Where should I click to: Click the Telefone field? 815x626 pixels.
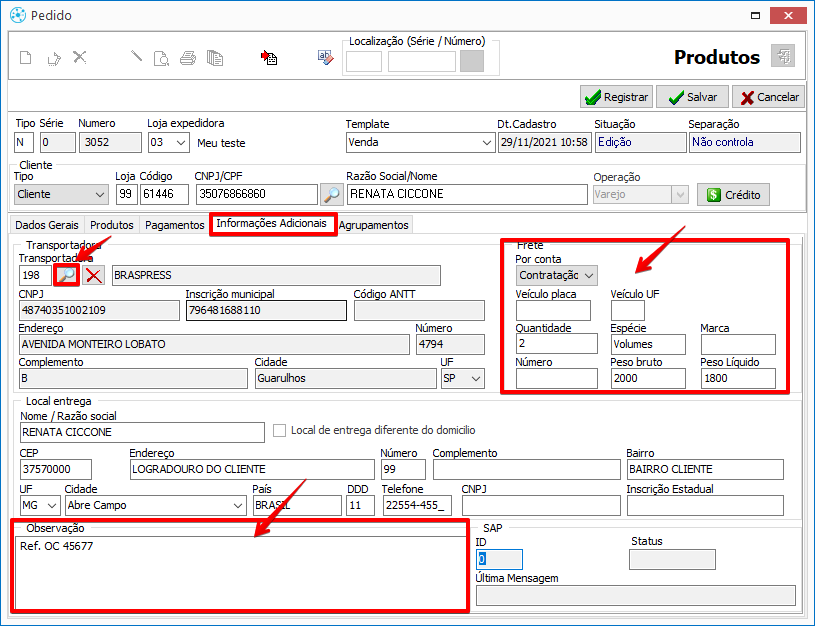pyautogui.click(x=417, y=505)
